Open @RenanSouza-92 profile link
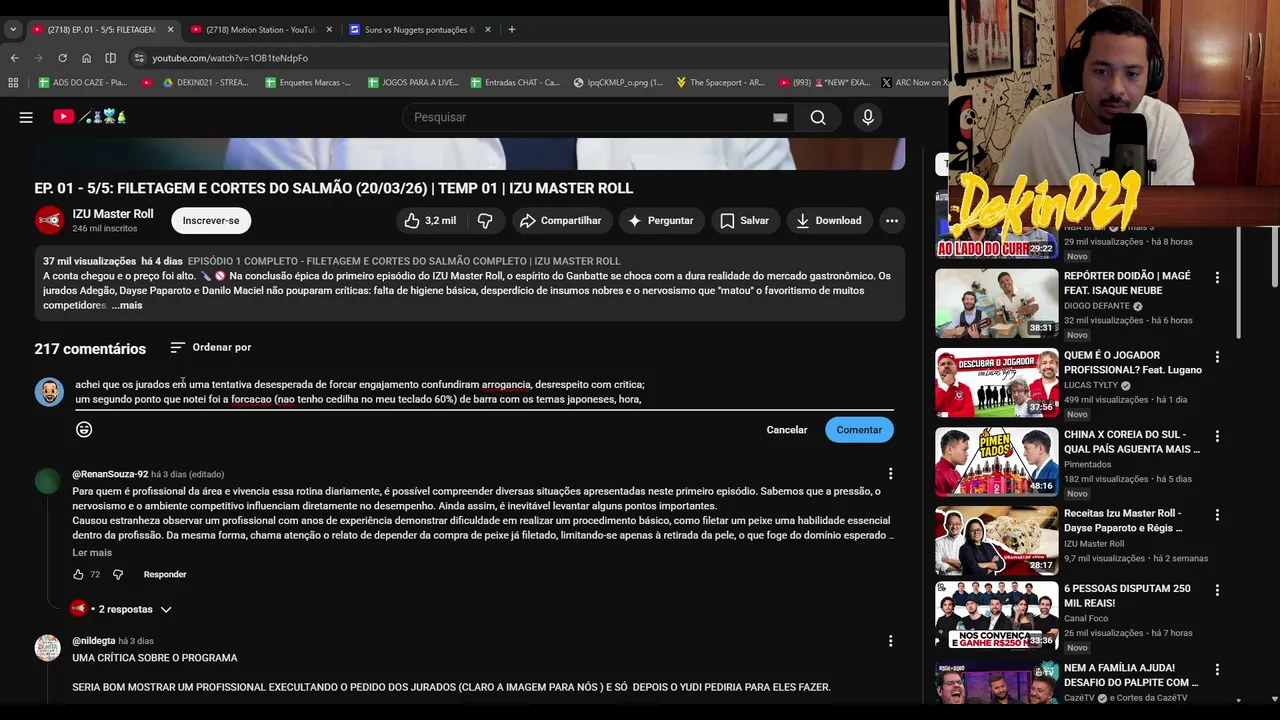This screenshot has width=1280, height=720. [x=110, y=474]
